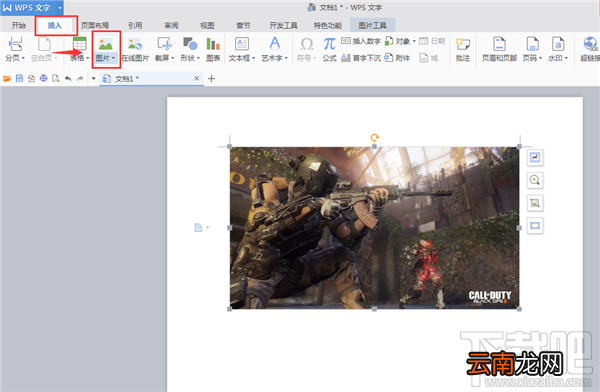Click the 截屏 screenshot icon
600x392 pixels.
pyautogui.click(x=165, y=44)
